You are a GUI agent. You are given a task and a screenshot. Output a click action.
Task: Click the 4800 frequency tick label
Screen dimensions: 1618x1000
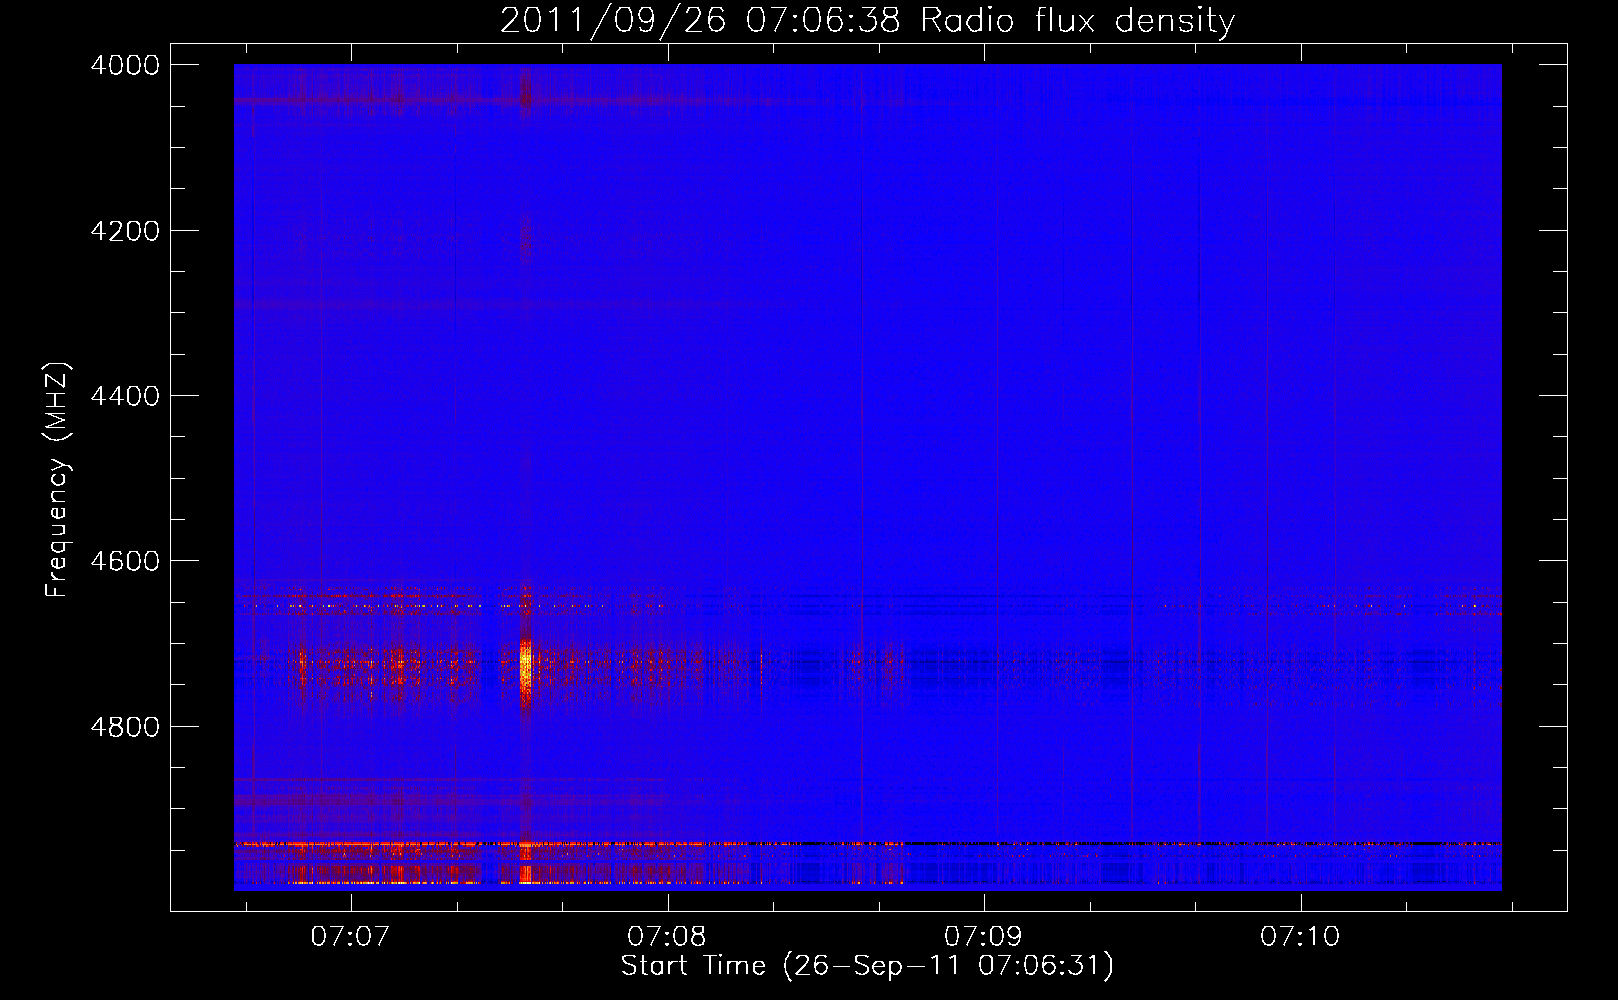point(125,726)
